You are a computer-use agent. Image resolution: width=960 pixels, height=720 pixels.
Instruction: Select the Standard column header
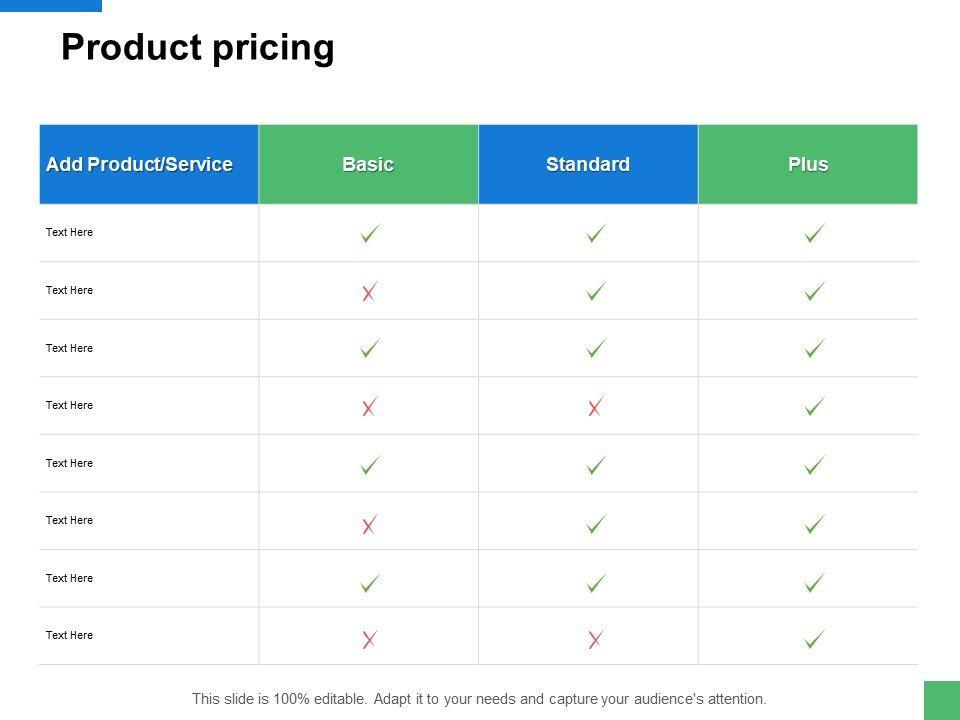pos(588,164)
